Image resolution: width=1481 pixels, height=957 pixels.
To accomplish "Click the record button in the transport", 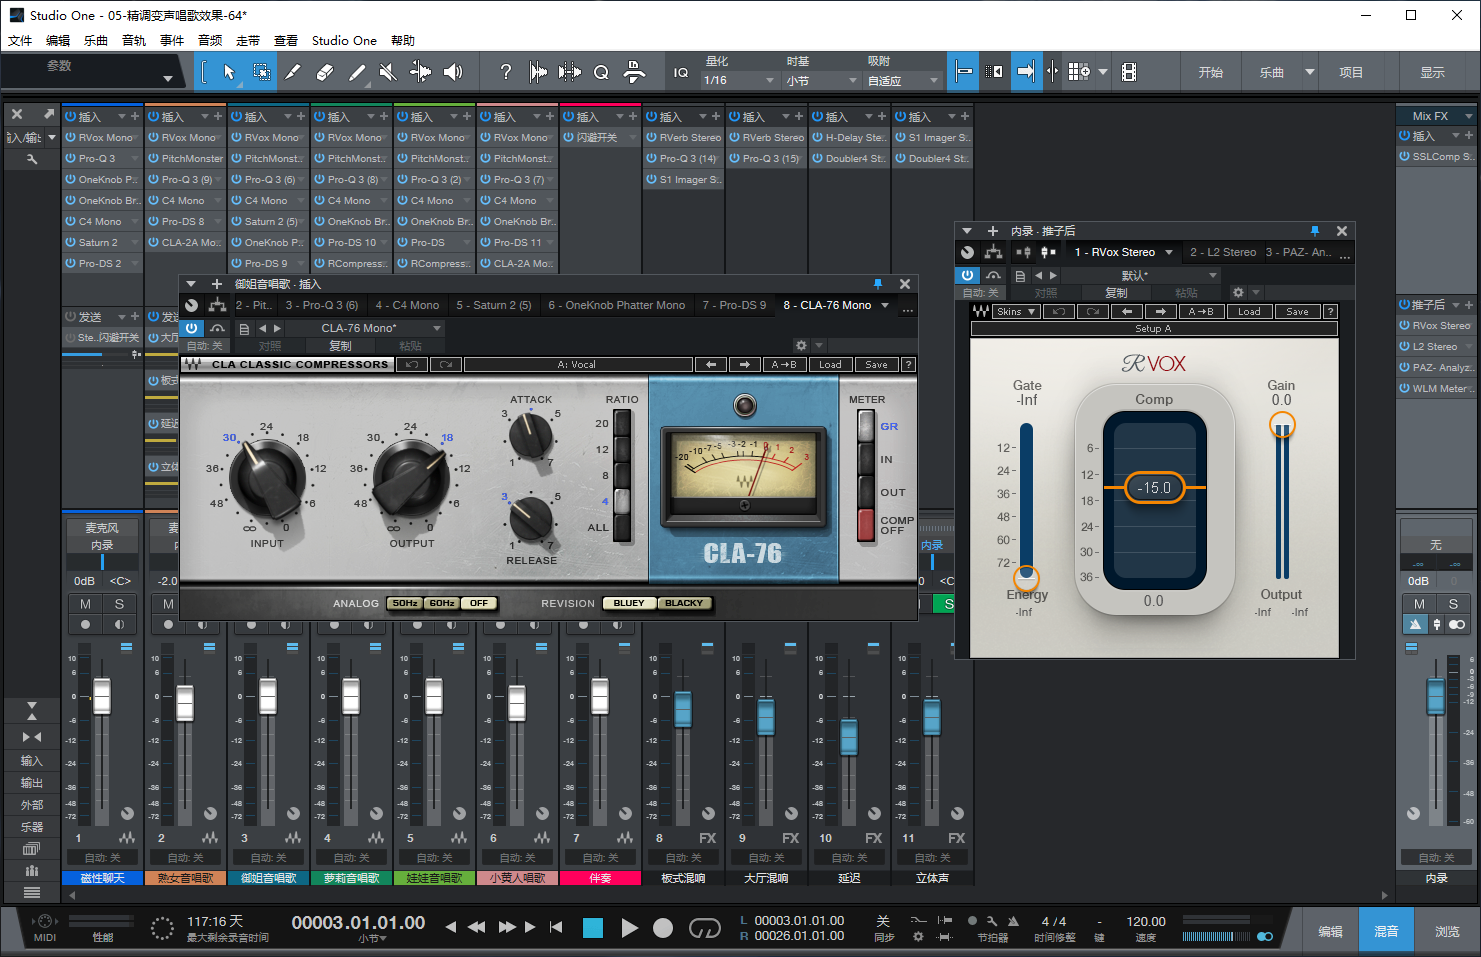I will tap(663, 928).
